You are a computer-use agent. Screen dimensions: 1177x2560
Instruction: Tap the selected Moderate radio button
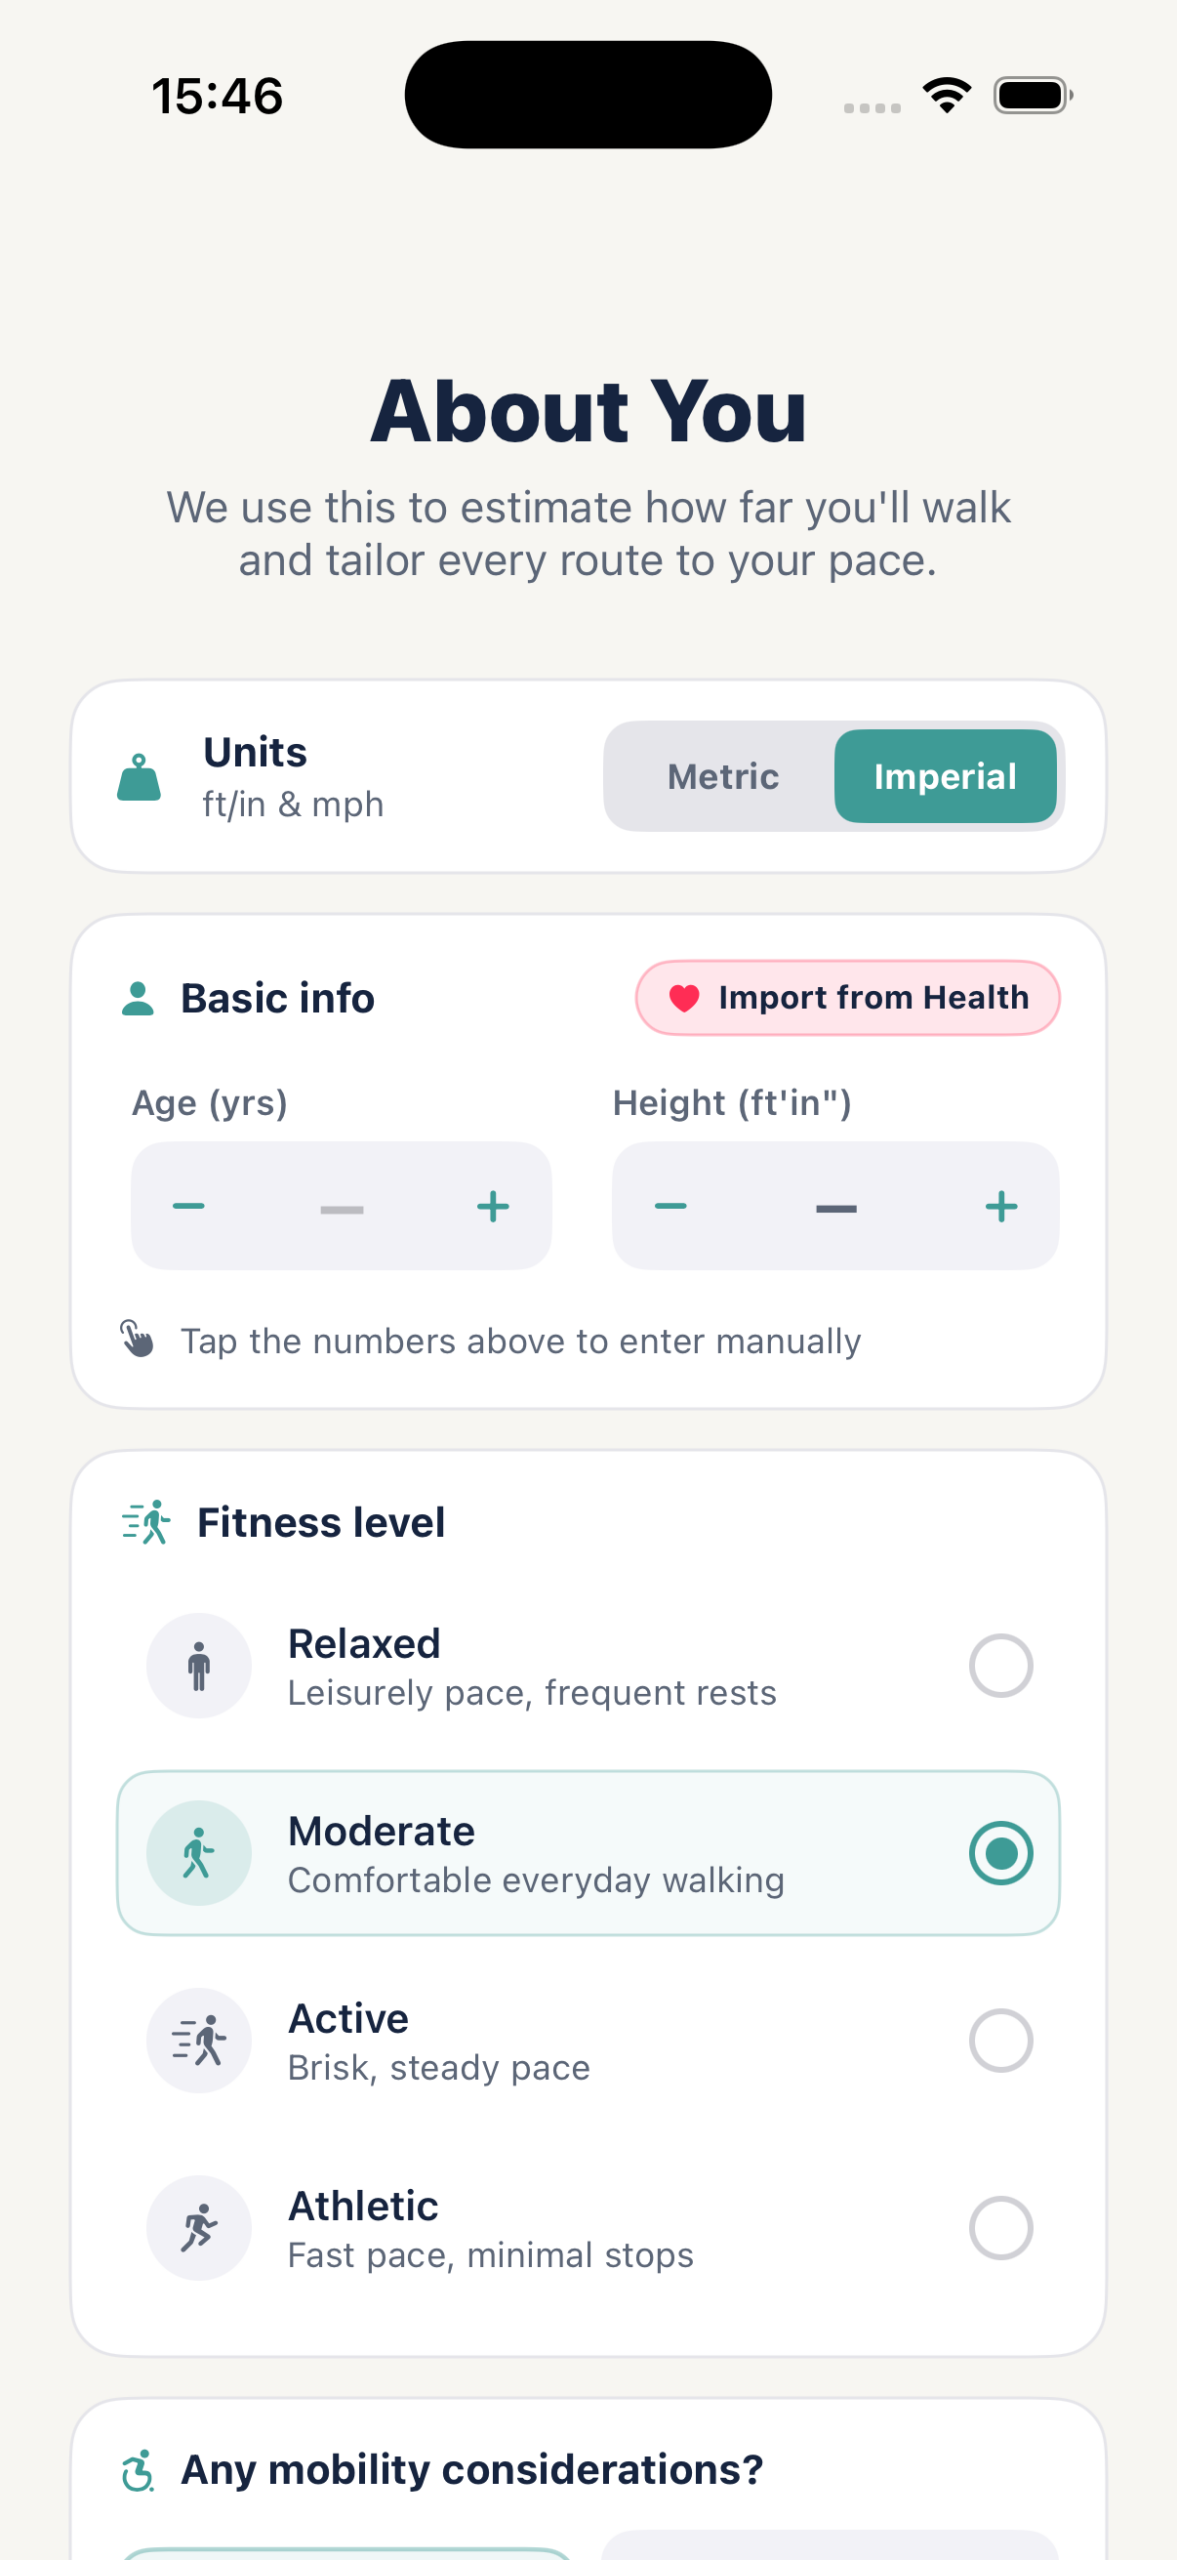1001,1853
